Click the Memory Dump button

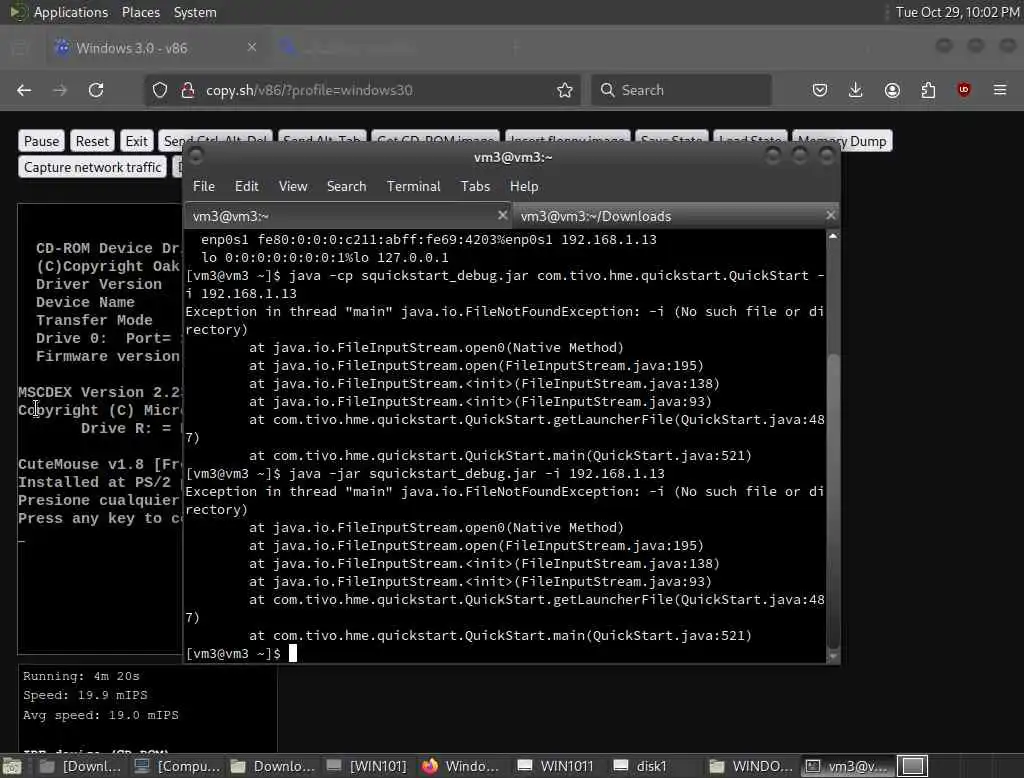click(x=842, y=141)
